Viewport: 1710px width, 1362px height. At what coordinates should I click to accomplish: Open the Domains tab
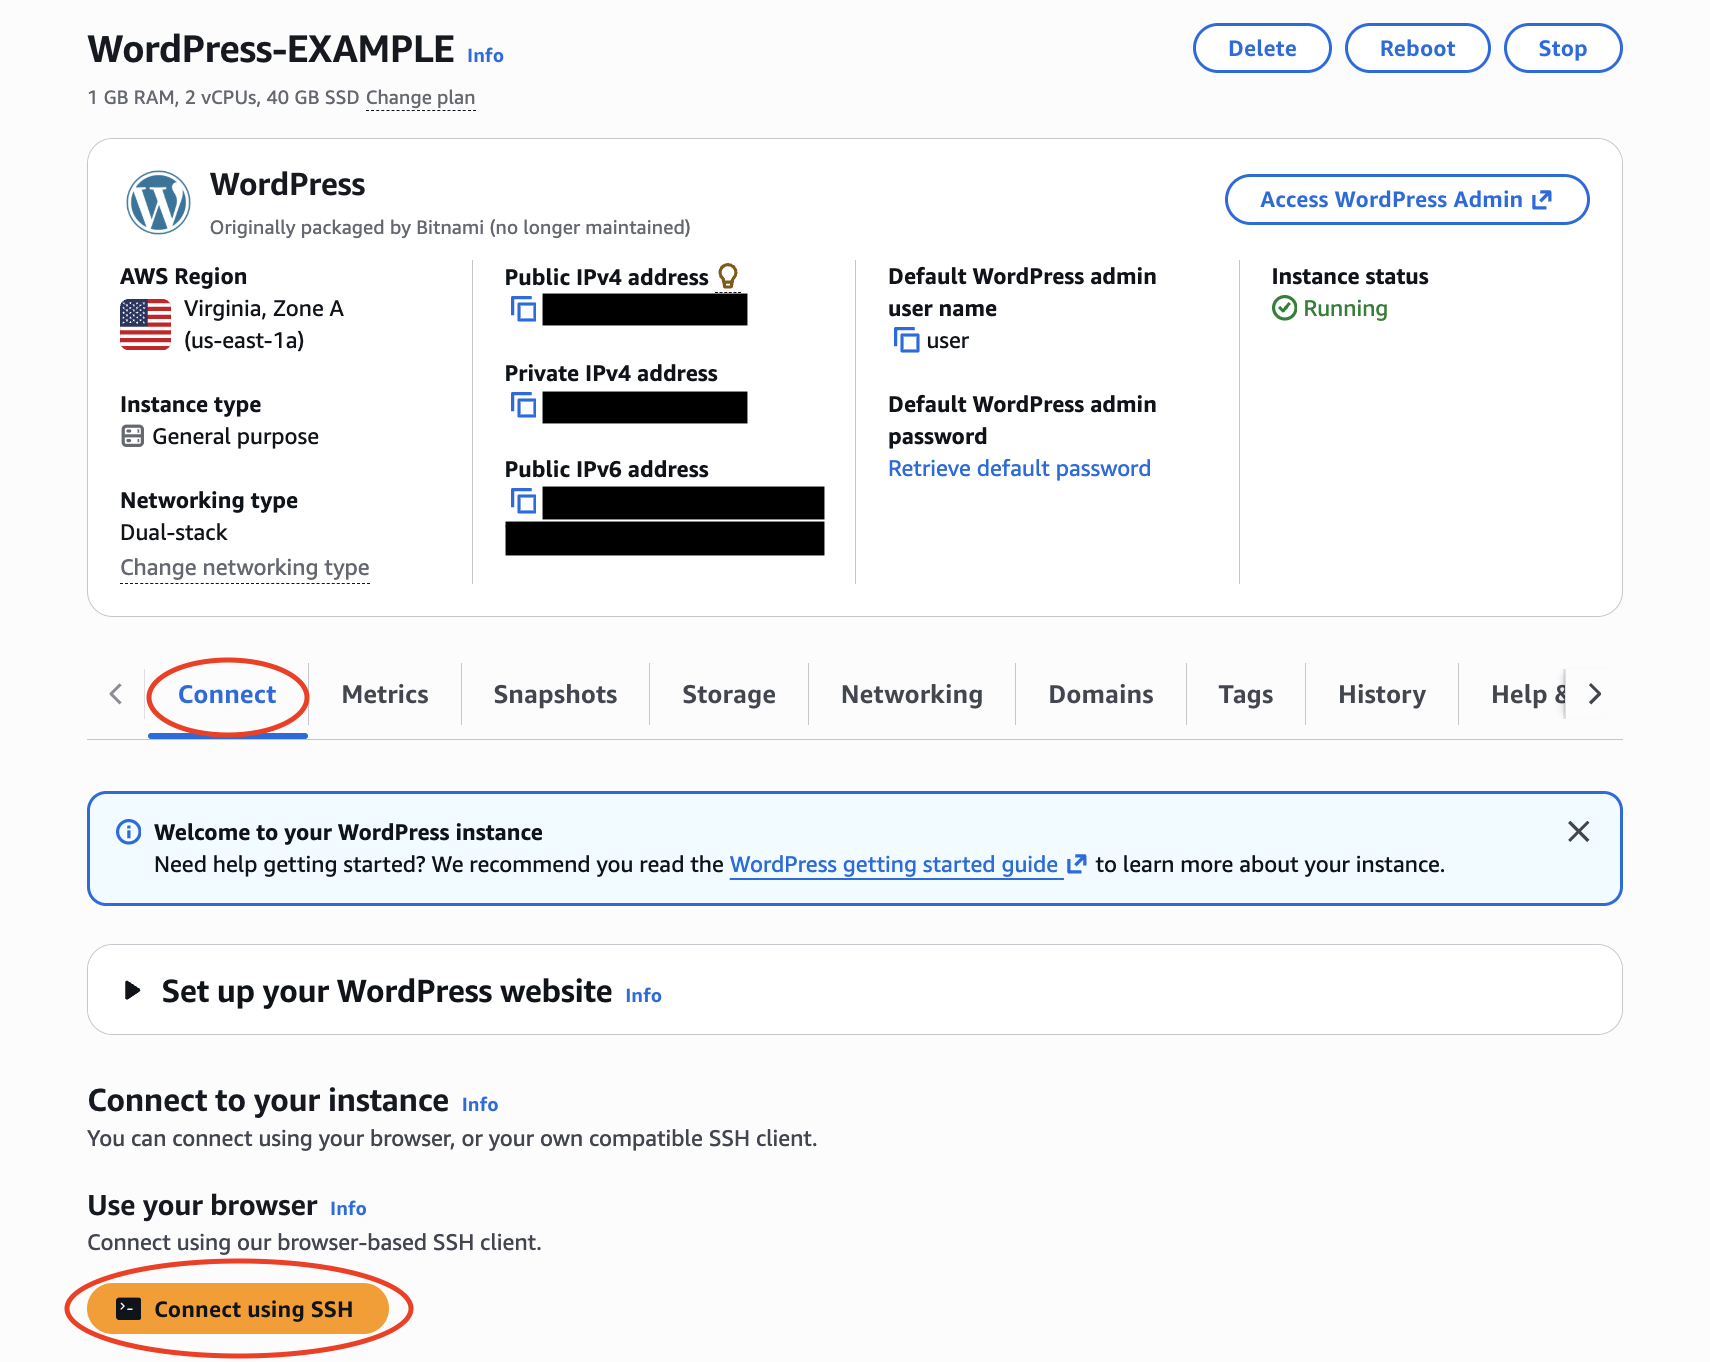click(1101, 694)
